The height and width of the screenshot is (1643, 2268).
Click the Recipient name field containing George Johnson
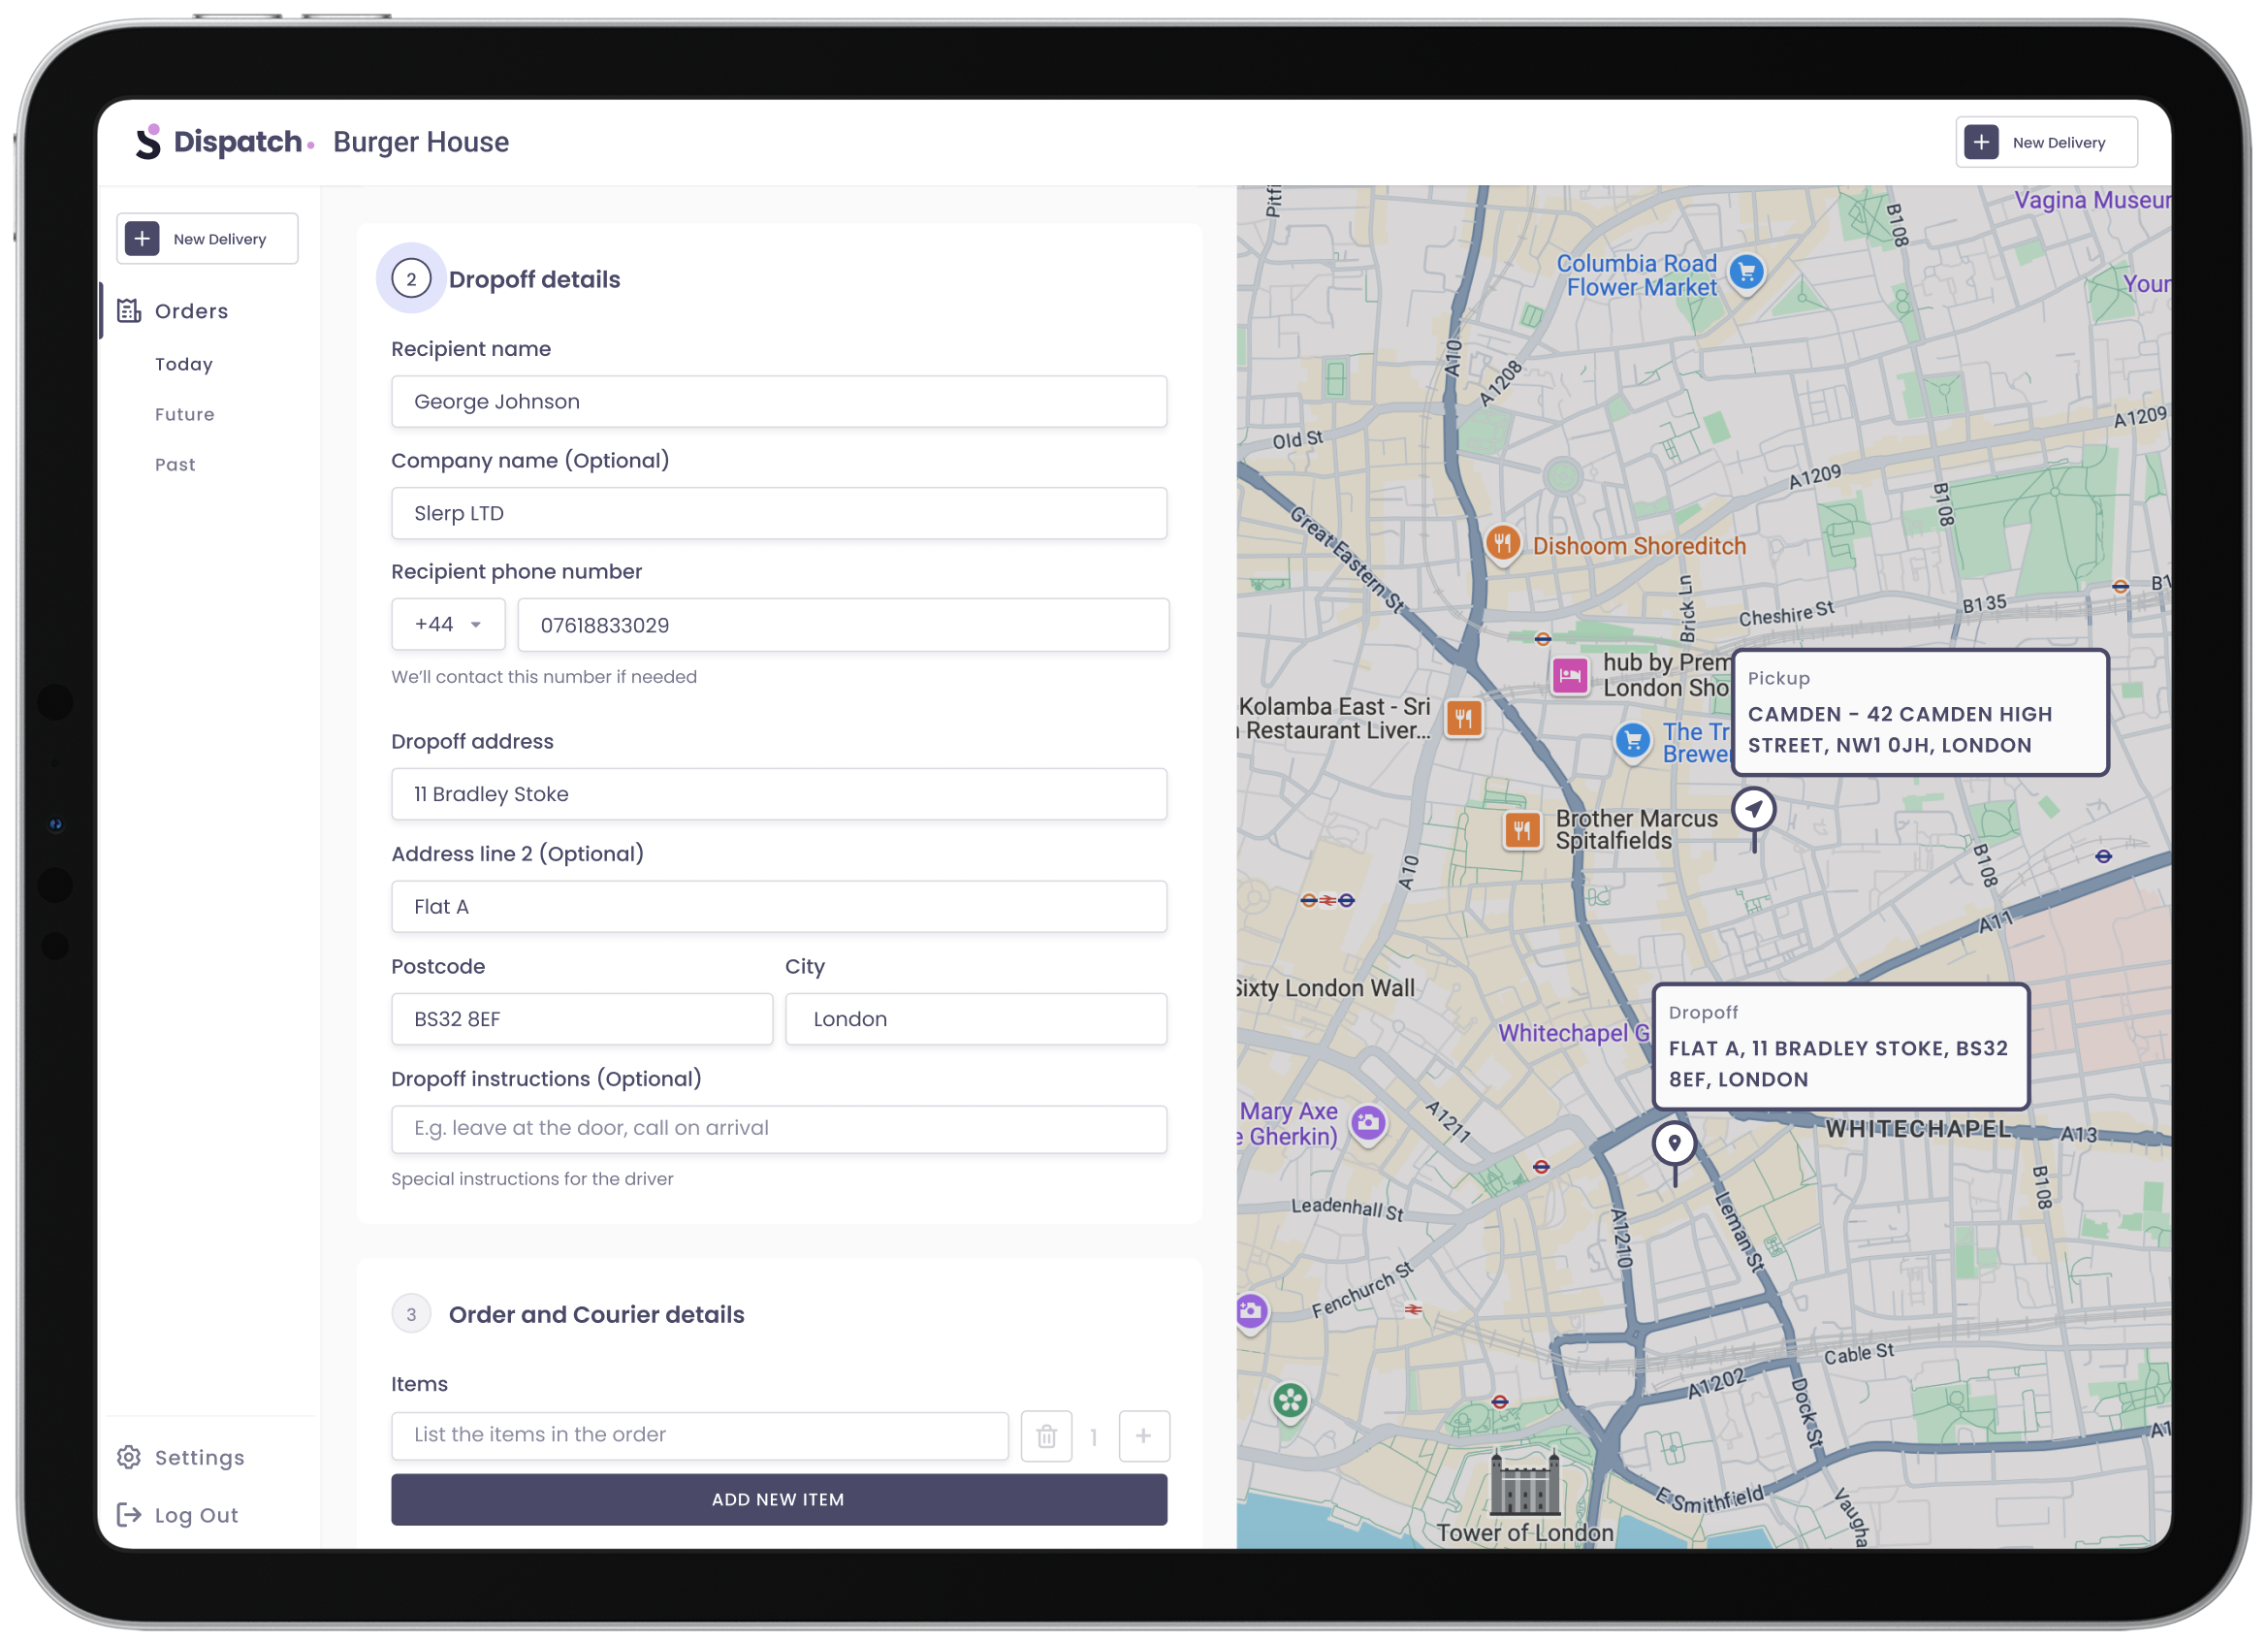pyautogui.click(x=778, y=402)
